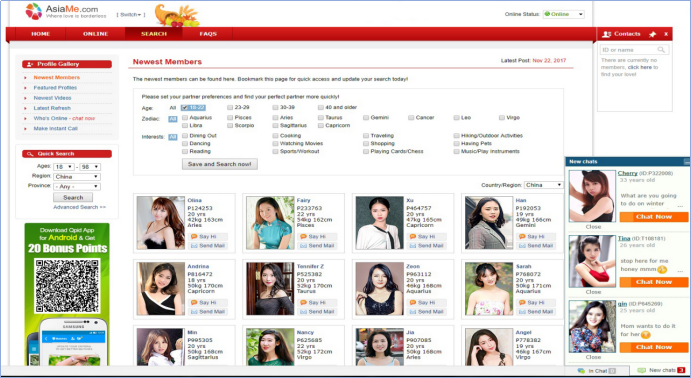
Task: Open Featured Profiles in Profile Gallery
Action: pyautogui.click(x=55, y=88)
